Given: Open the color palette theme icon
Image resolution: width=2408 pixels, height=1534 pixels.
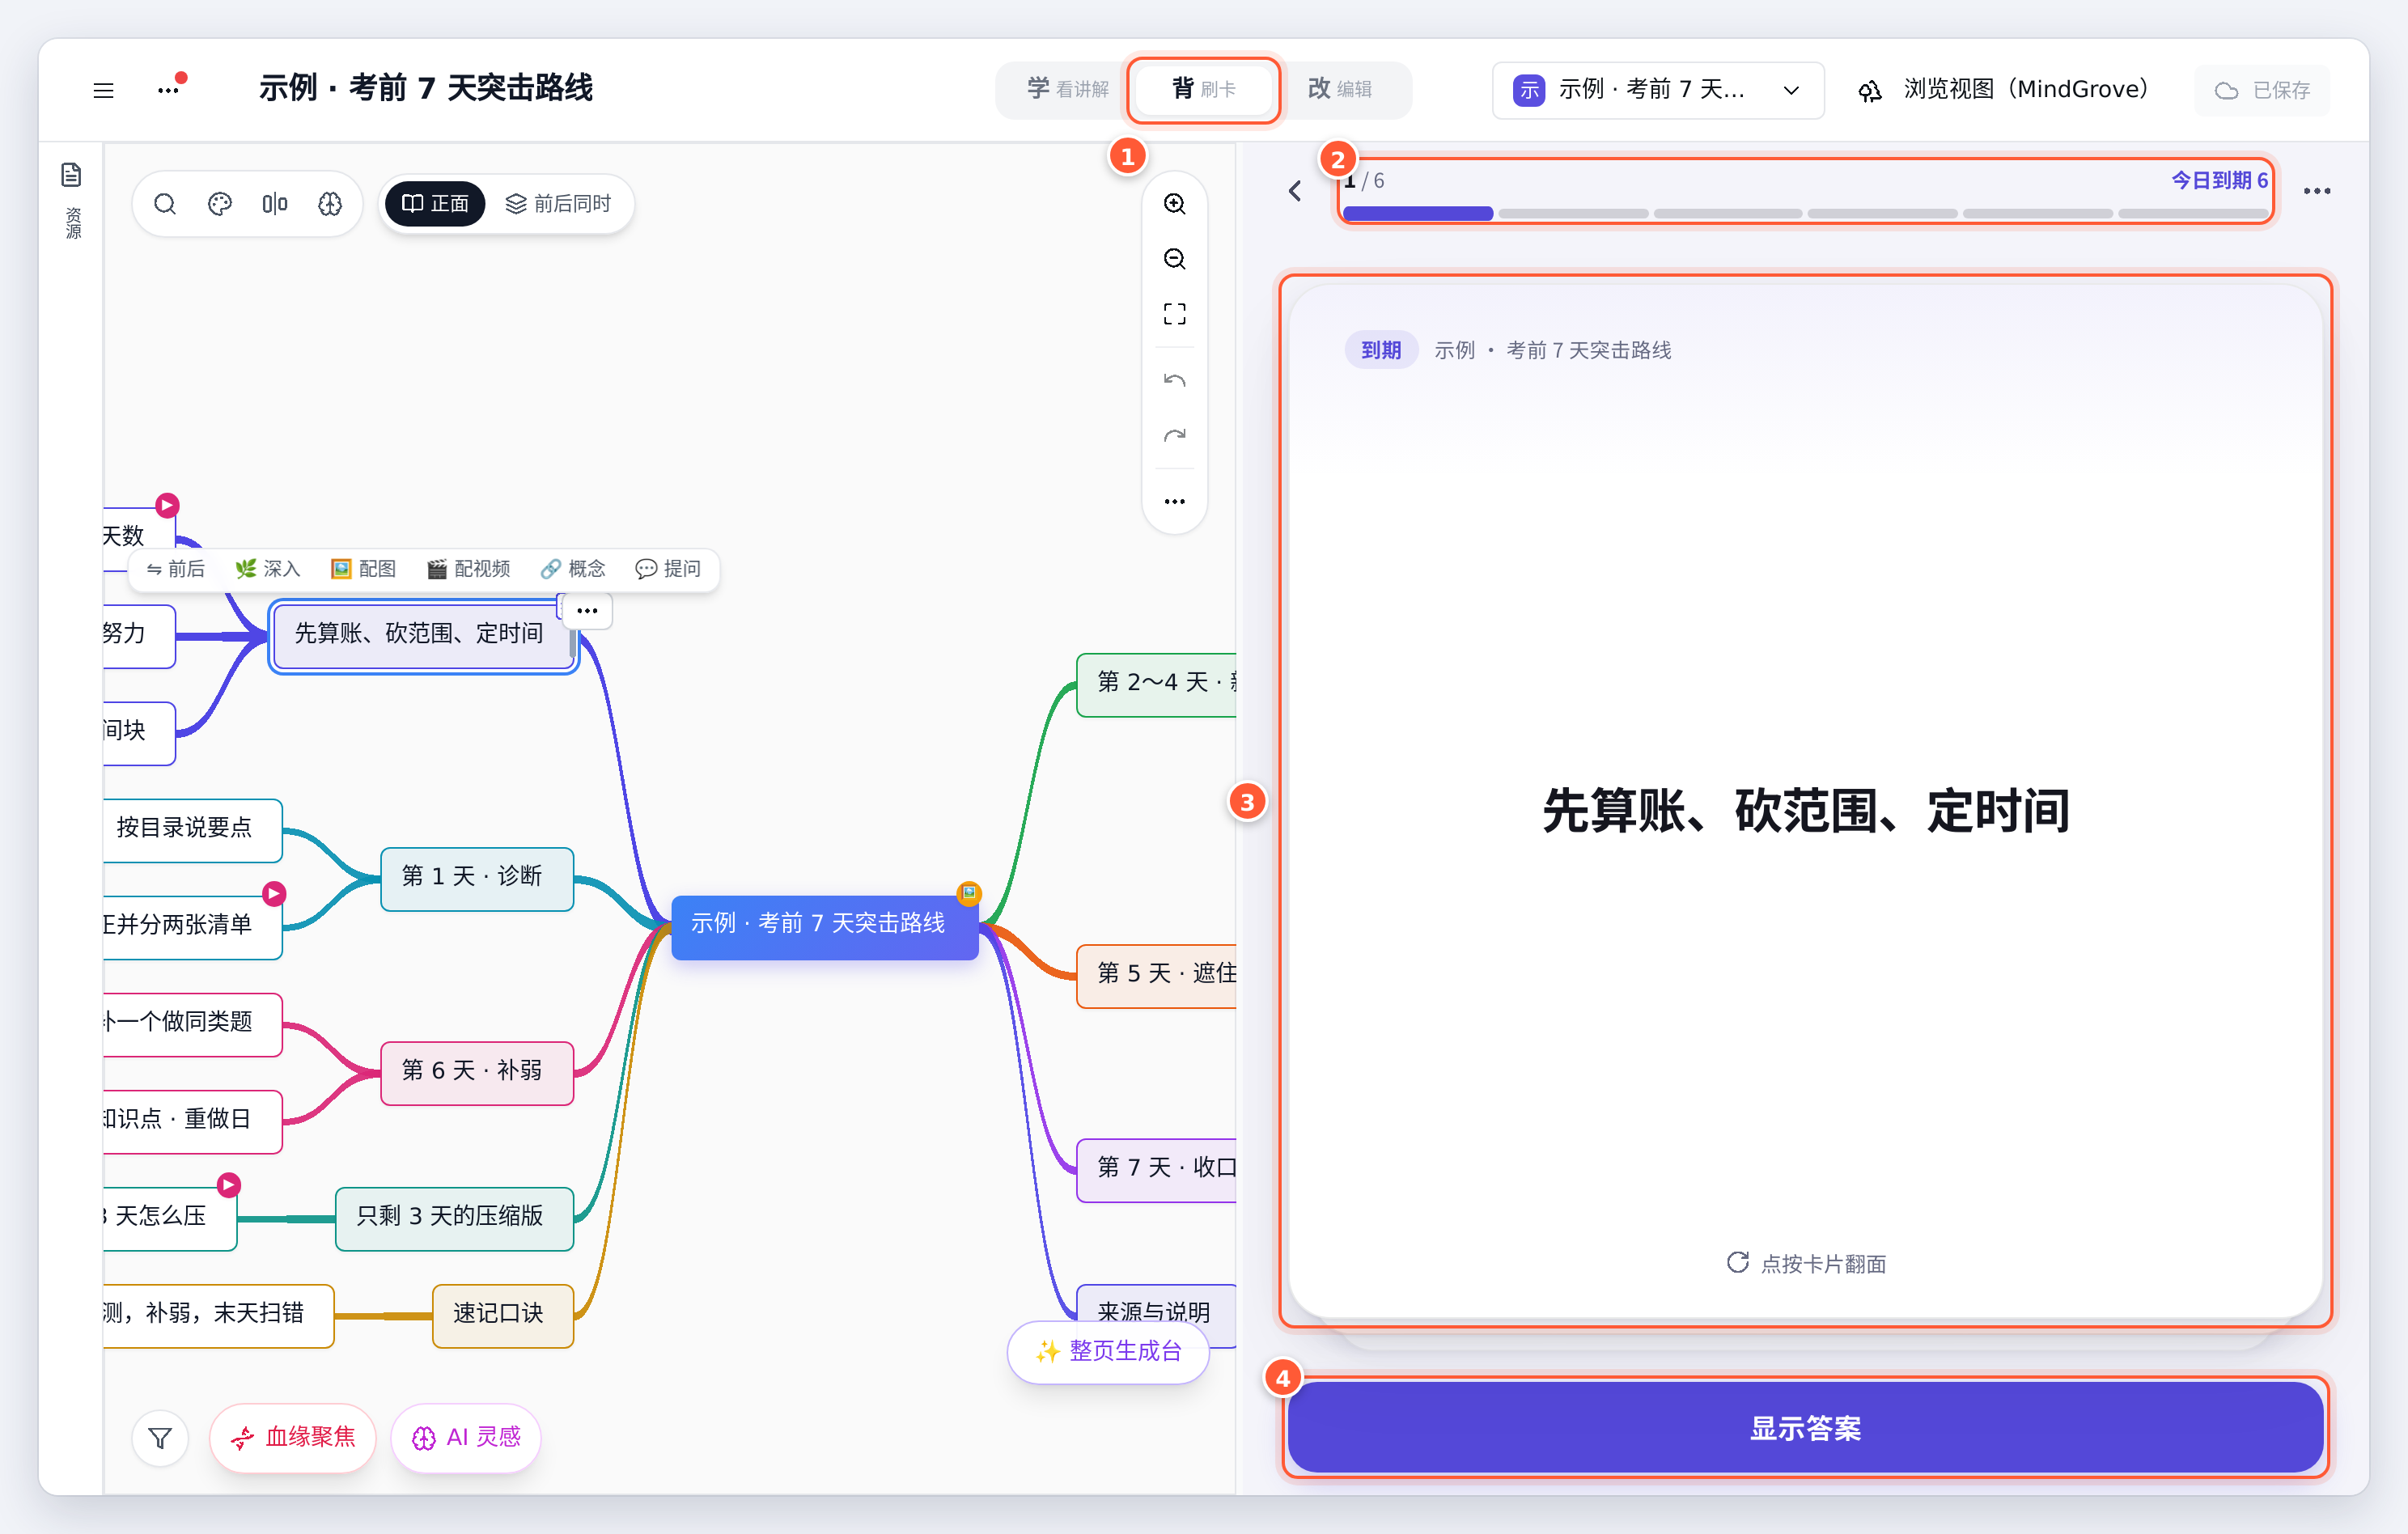Looking at the screenshot, I should pyautogui.click(x=220, y=204).
